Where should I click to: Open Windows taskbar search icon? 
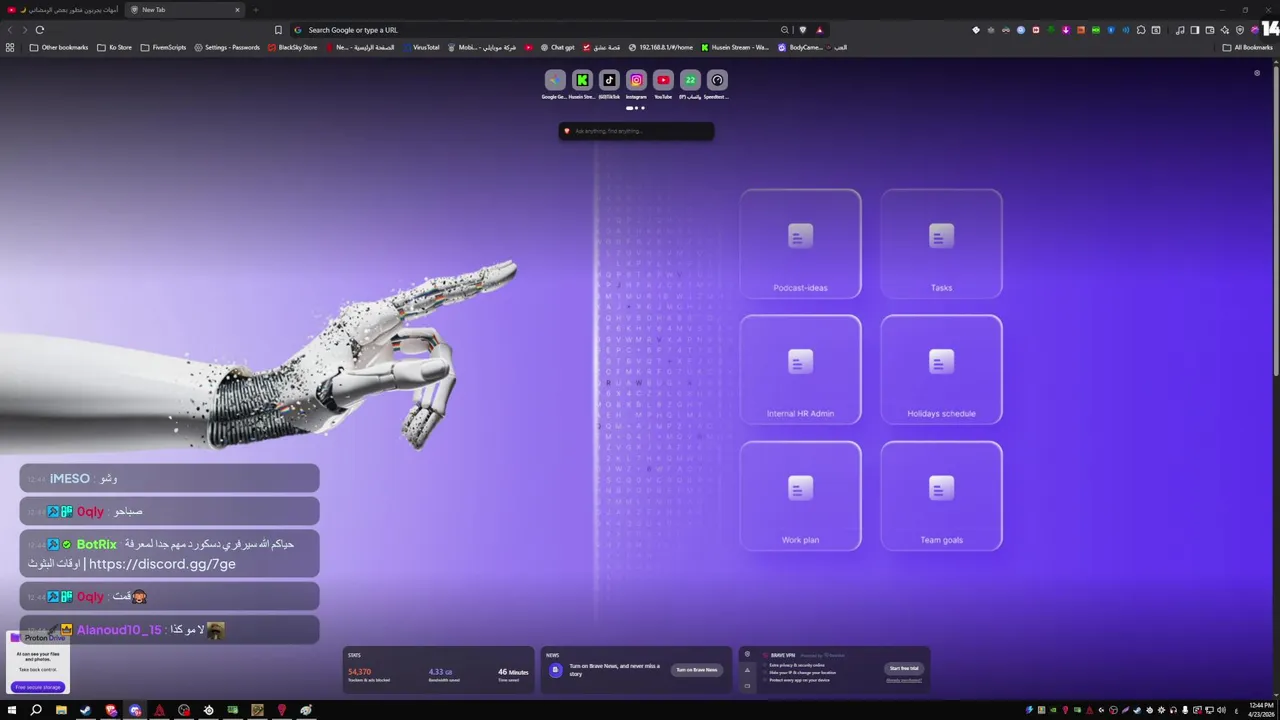tap(36, 711)
